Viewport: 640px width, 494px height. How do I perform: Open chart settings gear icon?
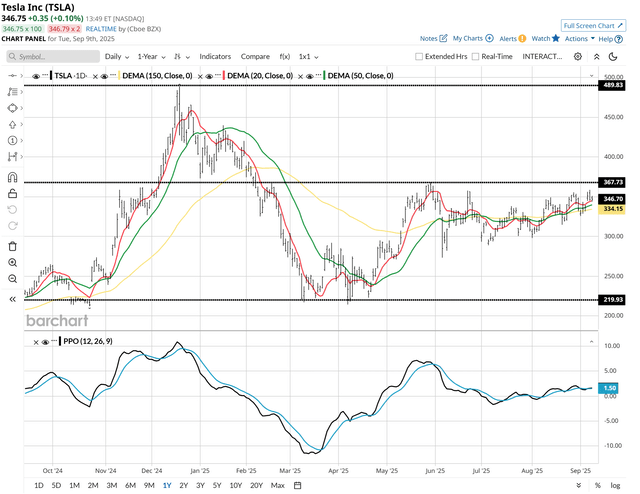click(578, 56)
